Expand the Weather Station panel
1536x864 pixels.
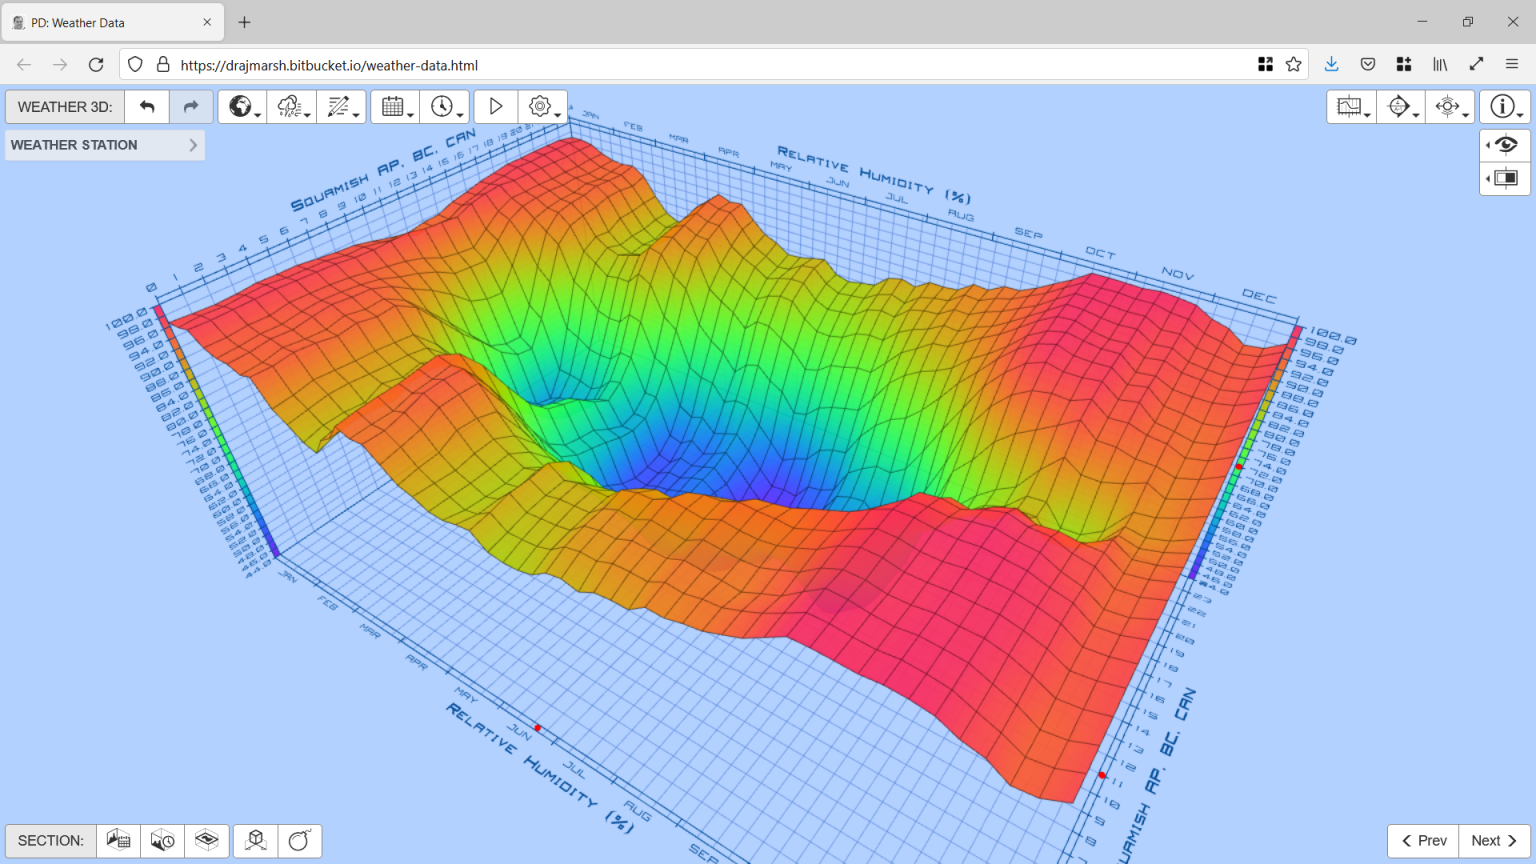104,145
